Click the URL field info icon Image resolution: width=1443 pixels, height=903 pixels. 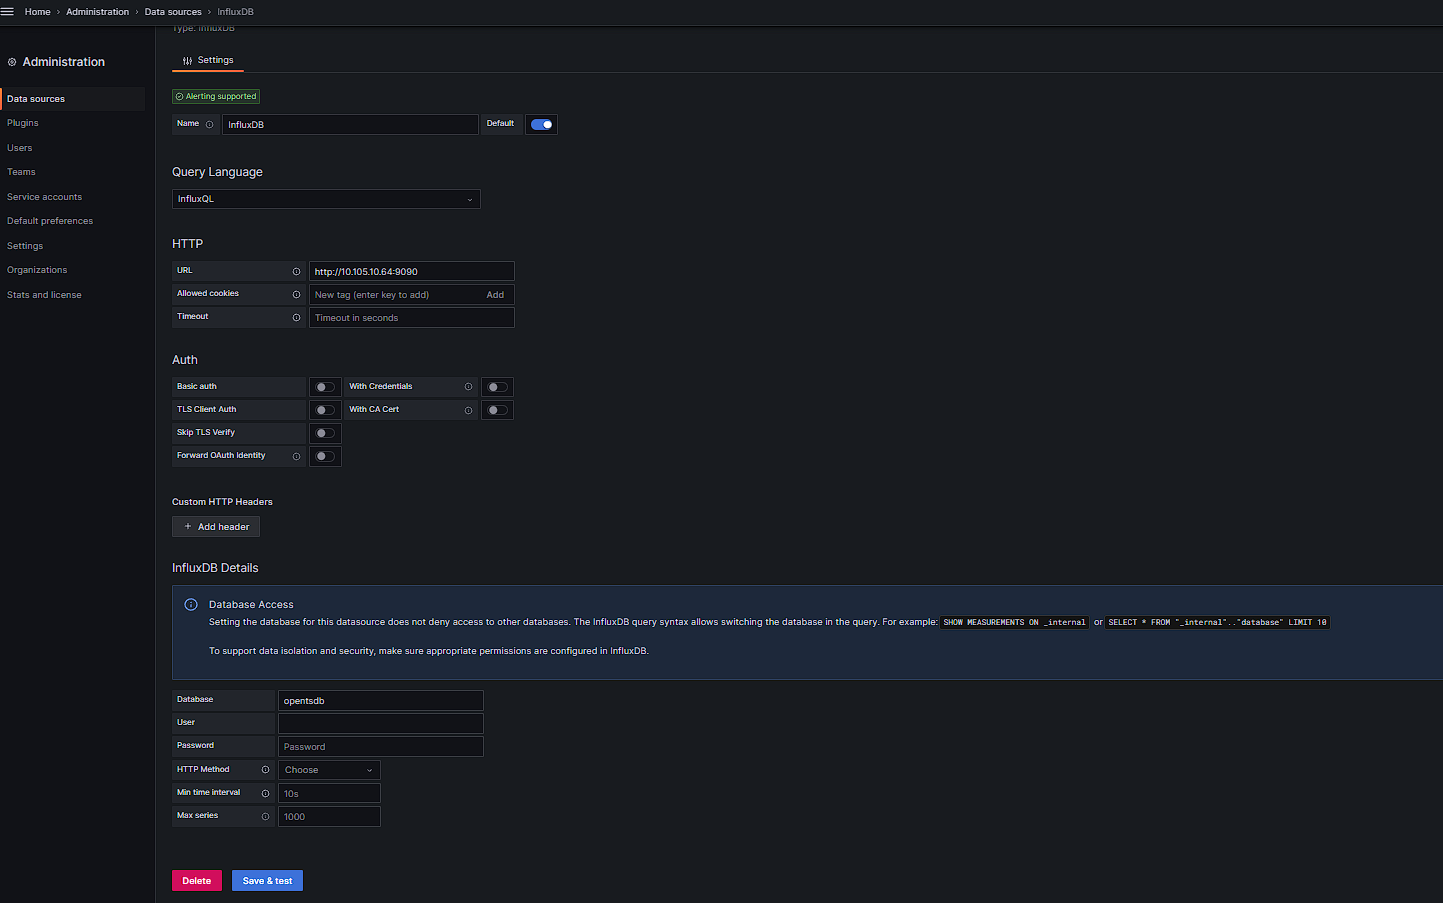[x=296, y=271]
